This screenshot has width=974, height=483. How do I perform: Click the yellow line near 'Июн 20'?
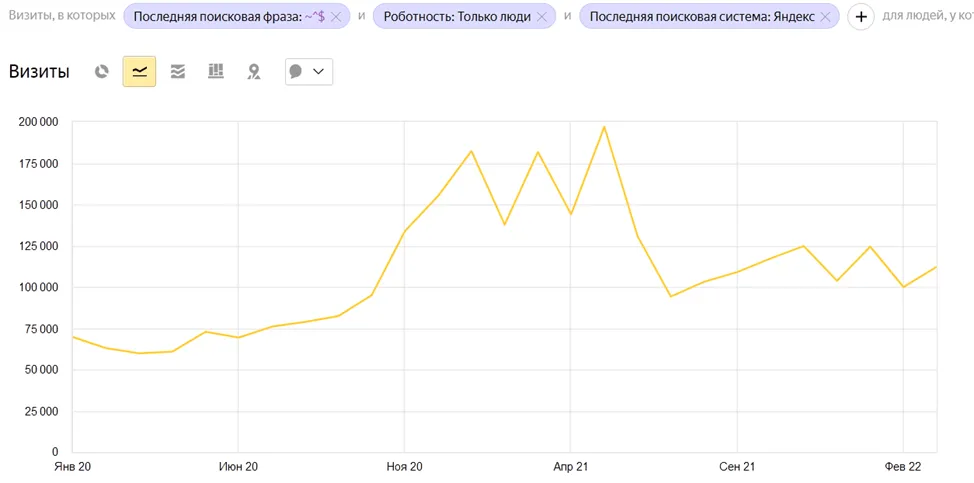tap(239, 337)
